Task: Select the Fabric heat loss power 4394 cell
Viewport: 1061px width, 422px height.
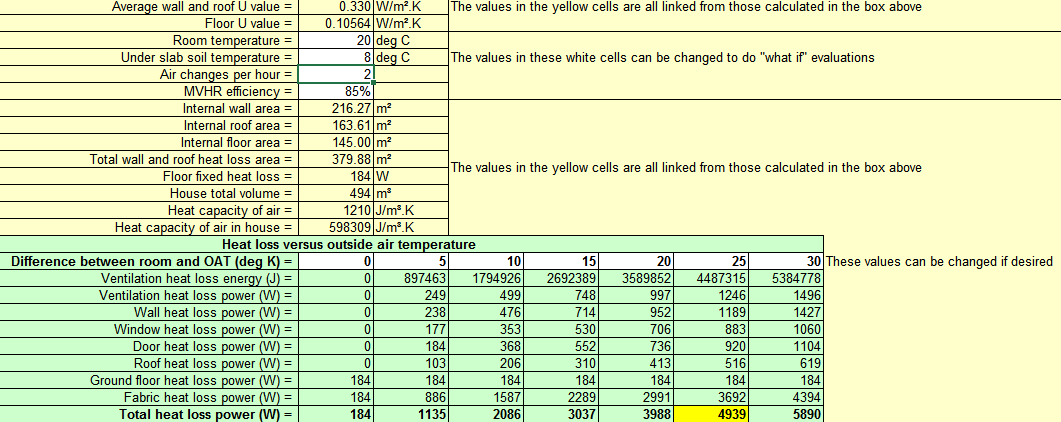Action: pyautogui.click(x=786, y=397)
